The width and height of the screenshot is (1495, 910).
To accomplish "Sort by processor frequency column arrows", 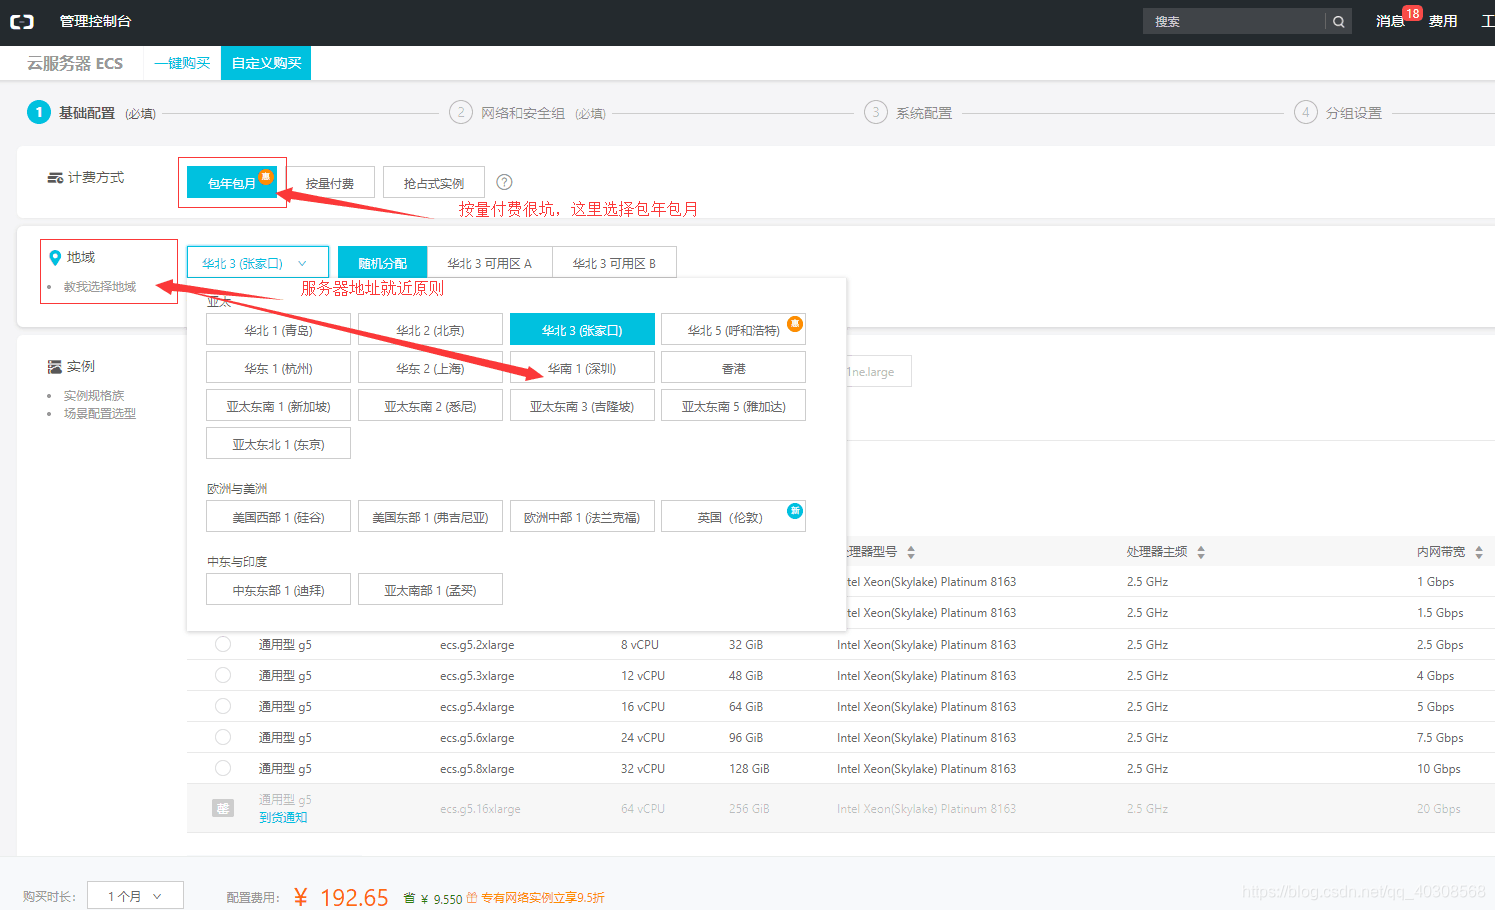I will 1201,552.
